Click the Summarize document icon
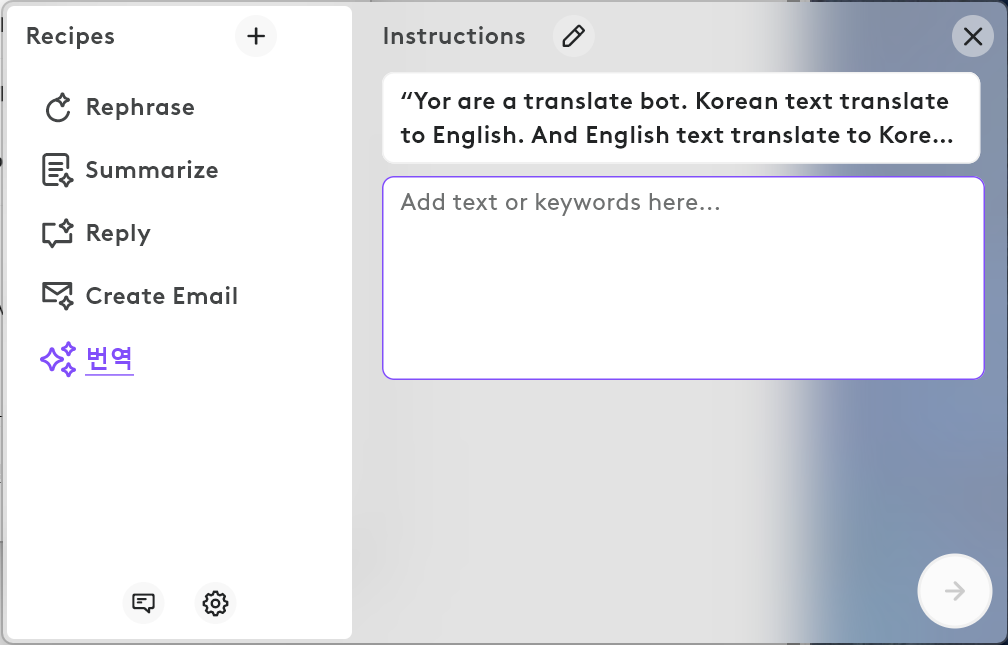Screen dimensions: 1008x645 (x=57, y=170)
